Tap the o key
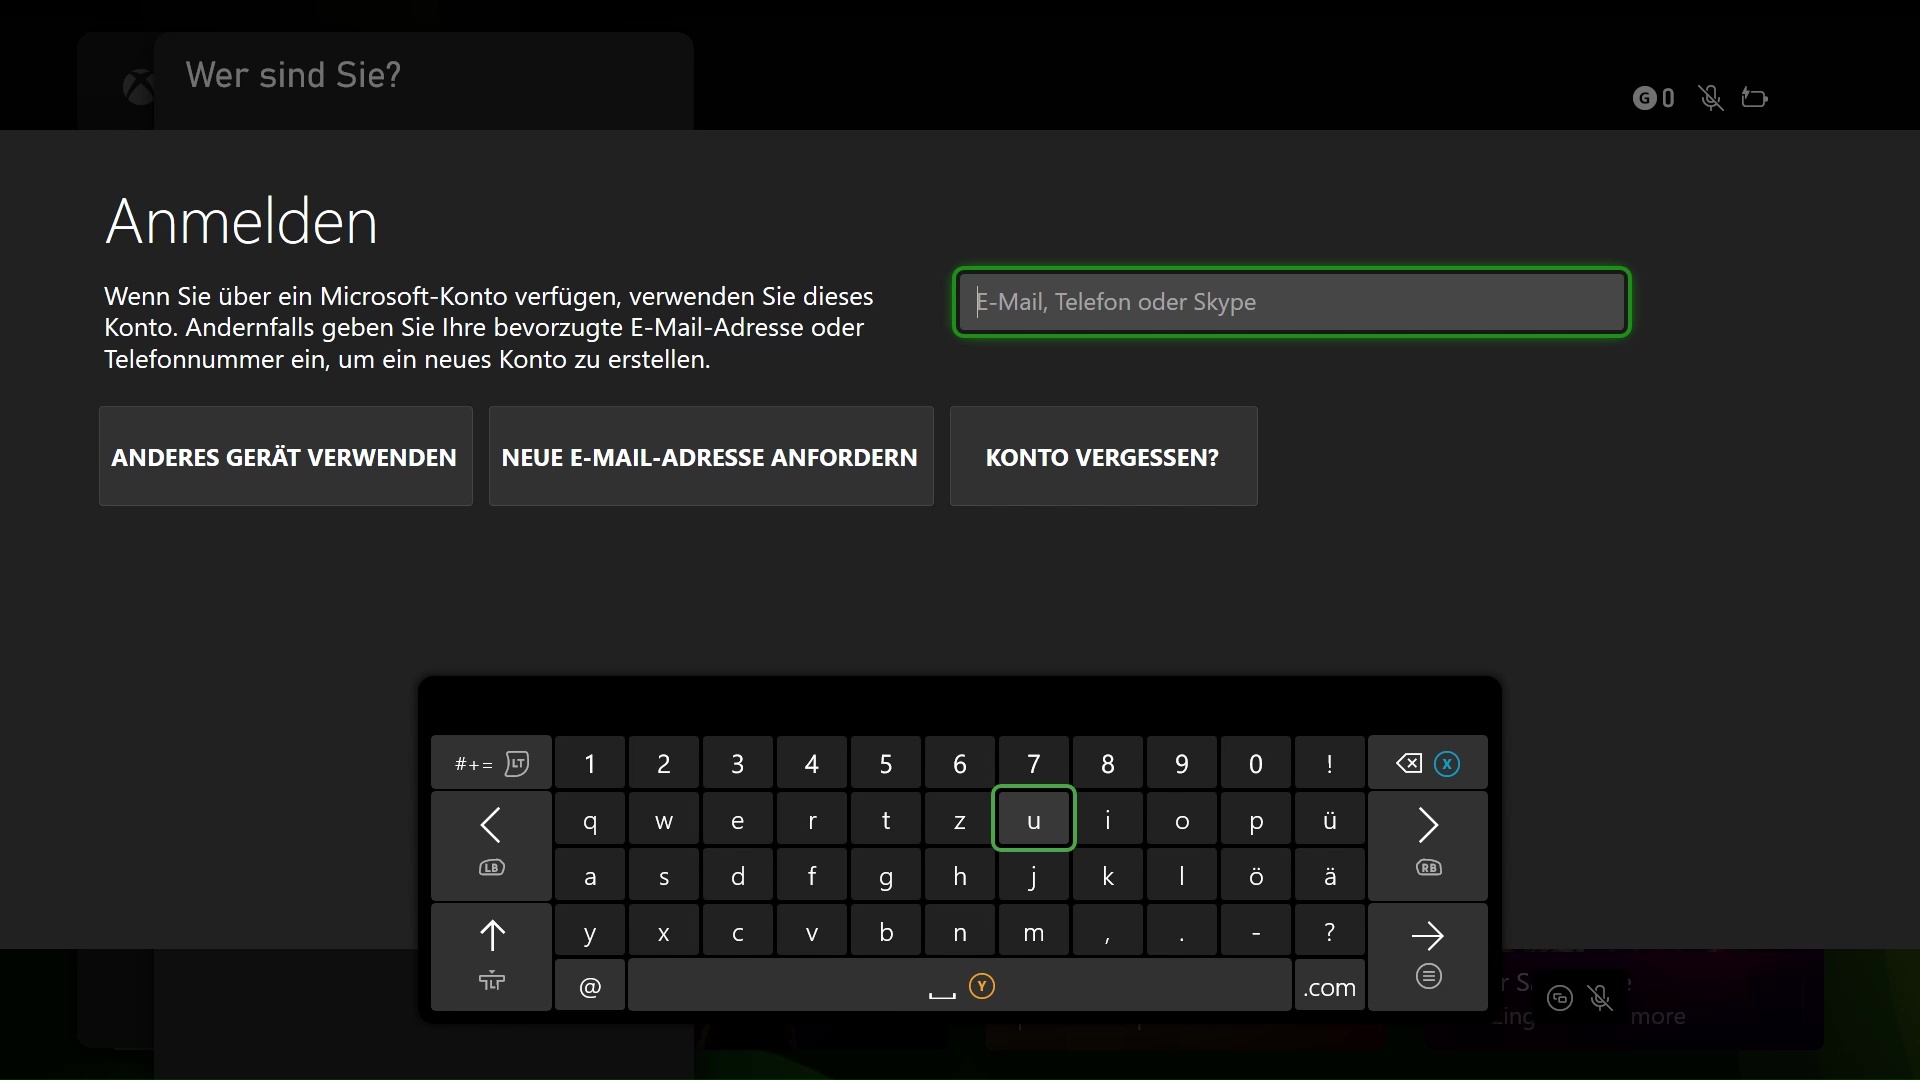Viewport: 1920px width, 1080px height. pyautogui.click(x=1182, y=819)
